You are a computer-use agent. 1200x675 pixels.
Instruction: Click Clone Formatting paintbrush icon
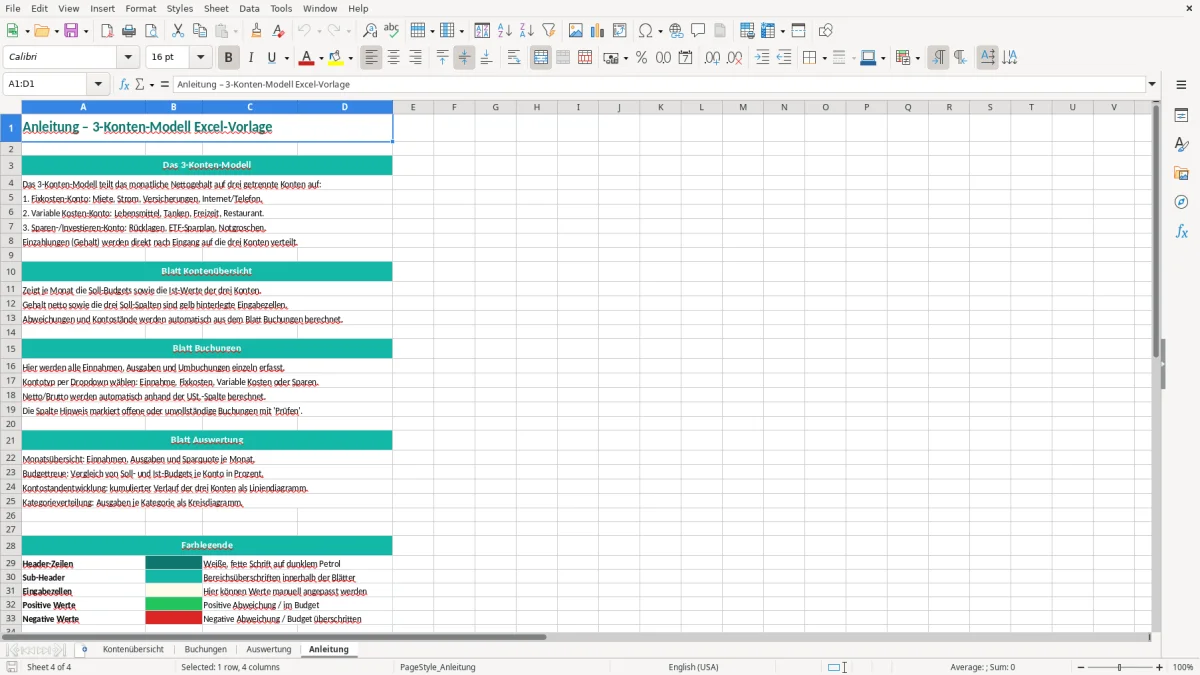pos(256,31)
